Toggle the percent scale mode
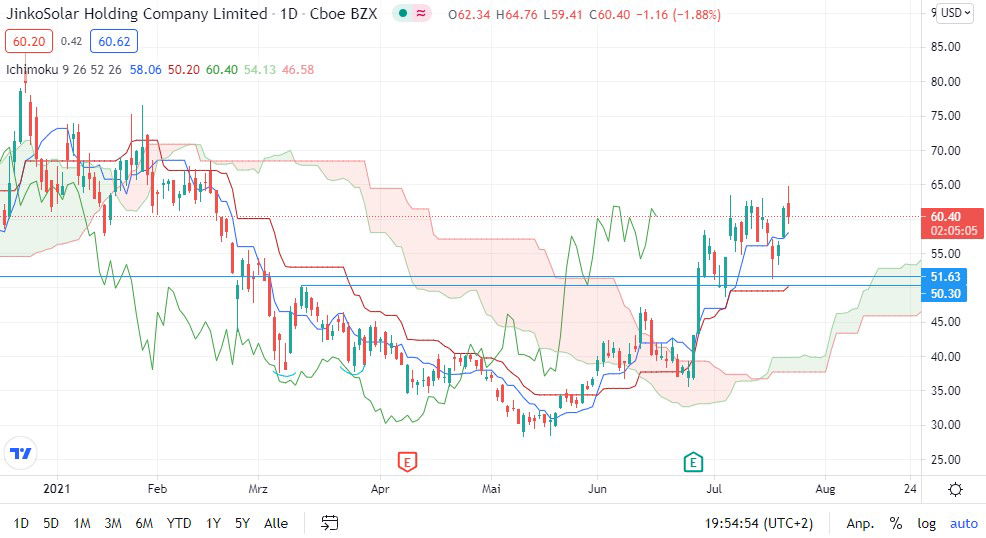This screenshot has width=986, height=538. click(x=895, y=523)
